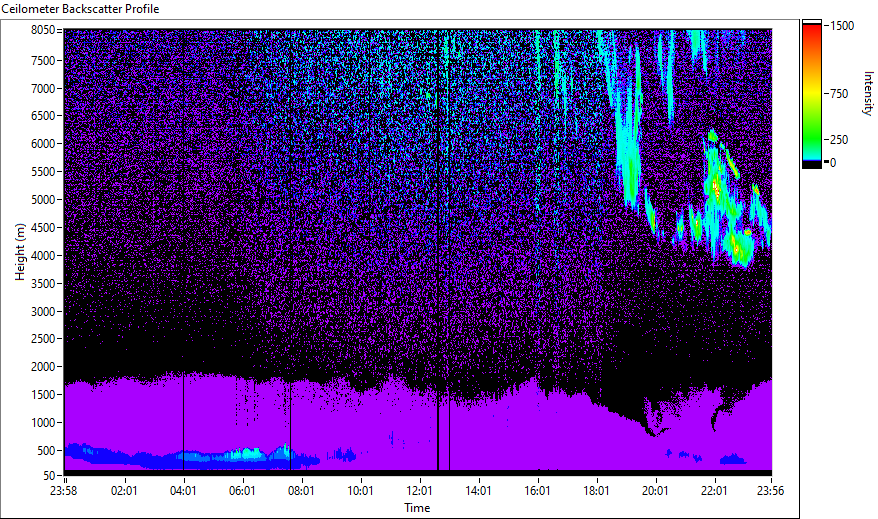Viewport: 878px width, 519px height.
Task: Select the 3000 height axis label
Action: [43, 312]
